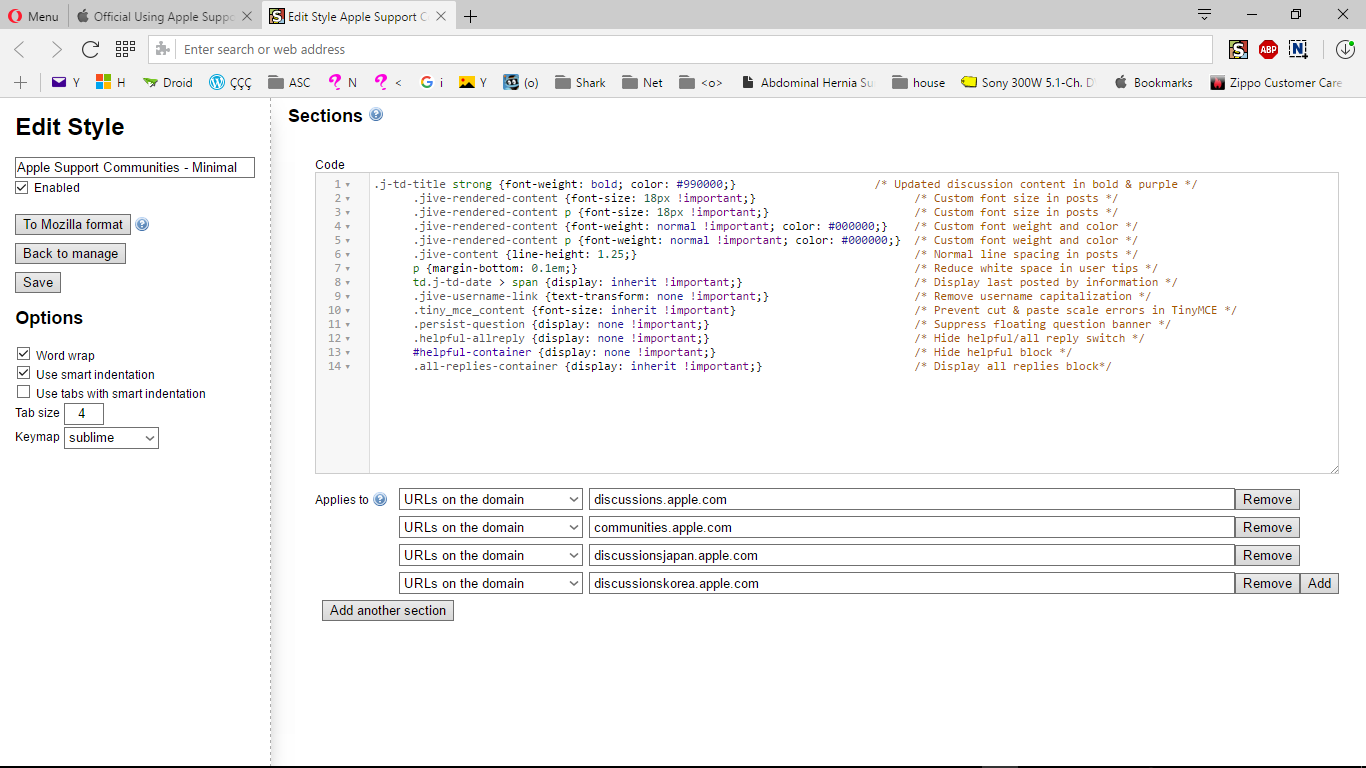This screenshot has height=768, width=1366.
Task: Open the Speed Dial grid icon
Action: (x=125, y=49)
